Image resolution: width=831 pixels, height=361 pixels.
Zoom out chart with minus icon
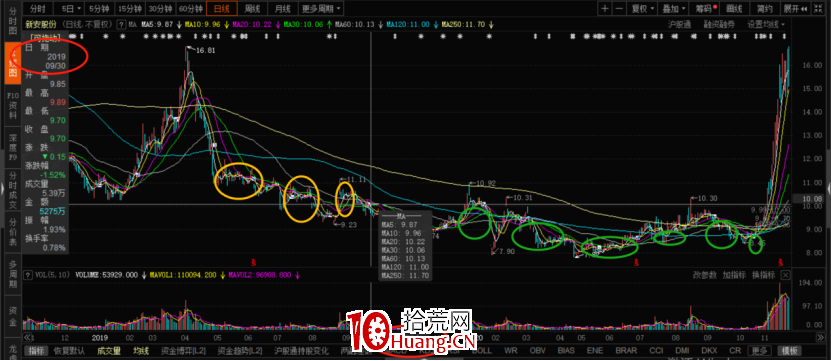pos(619,8)
